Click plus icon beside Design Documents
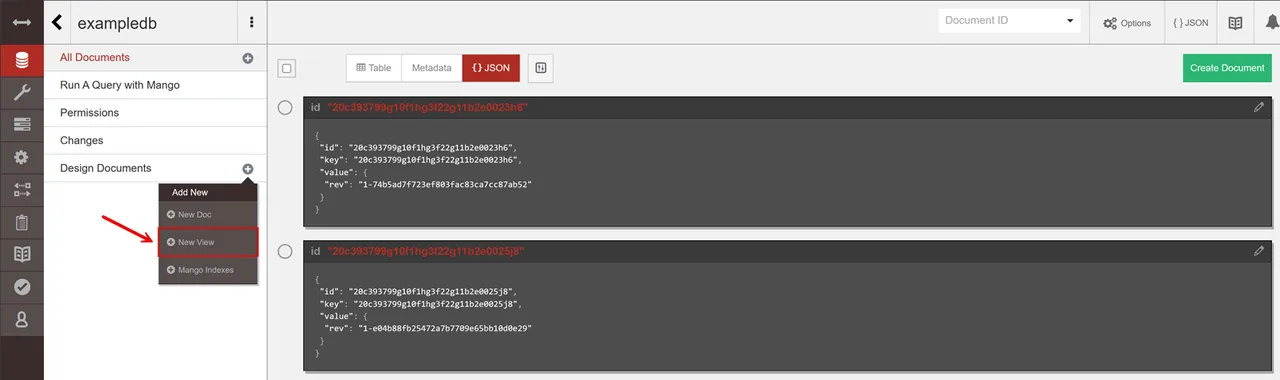 pyautogui.click(x=248, y=169)
